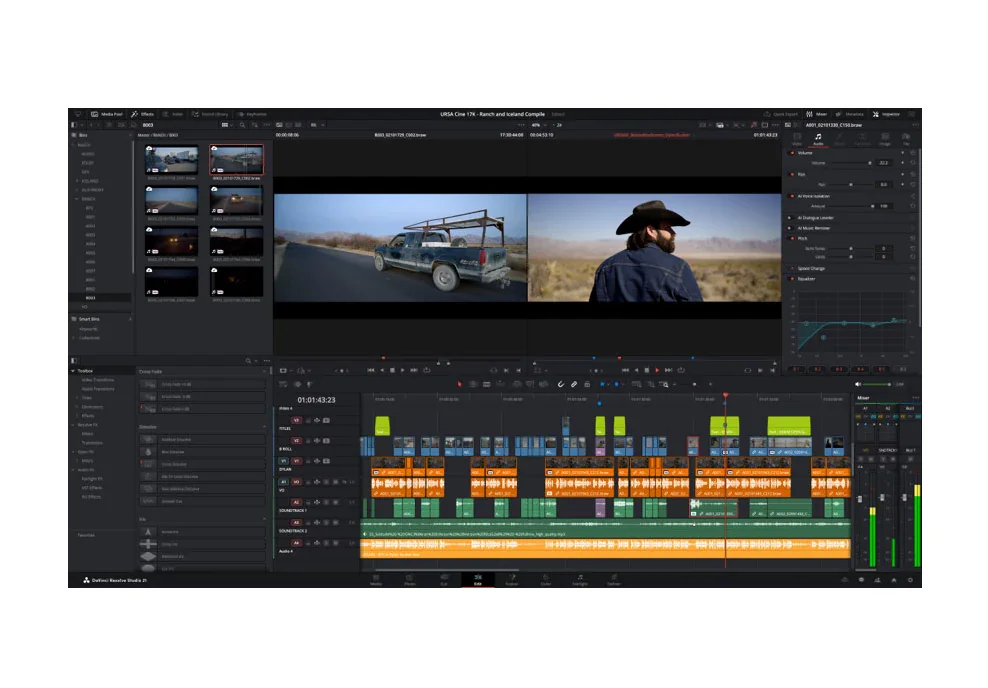
Task: Enable the AI Music Remover
Action: click(x=790, y=228)
